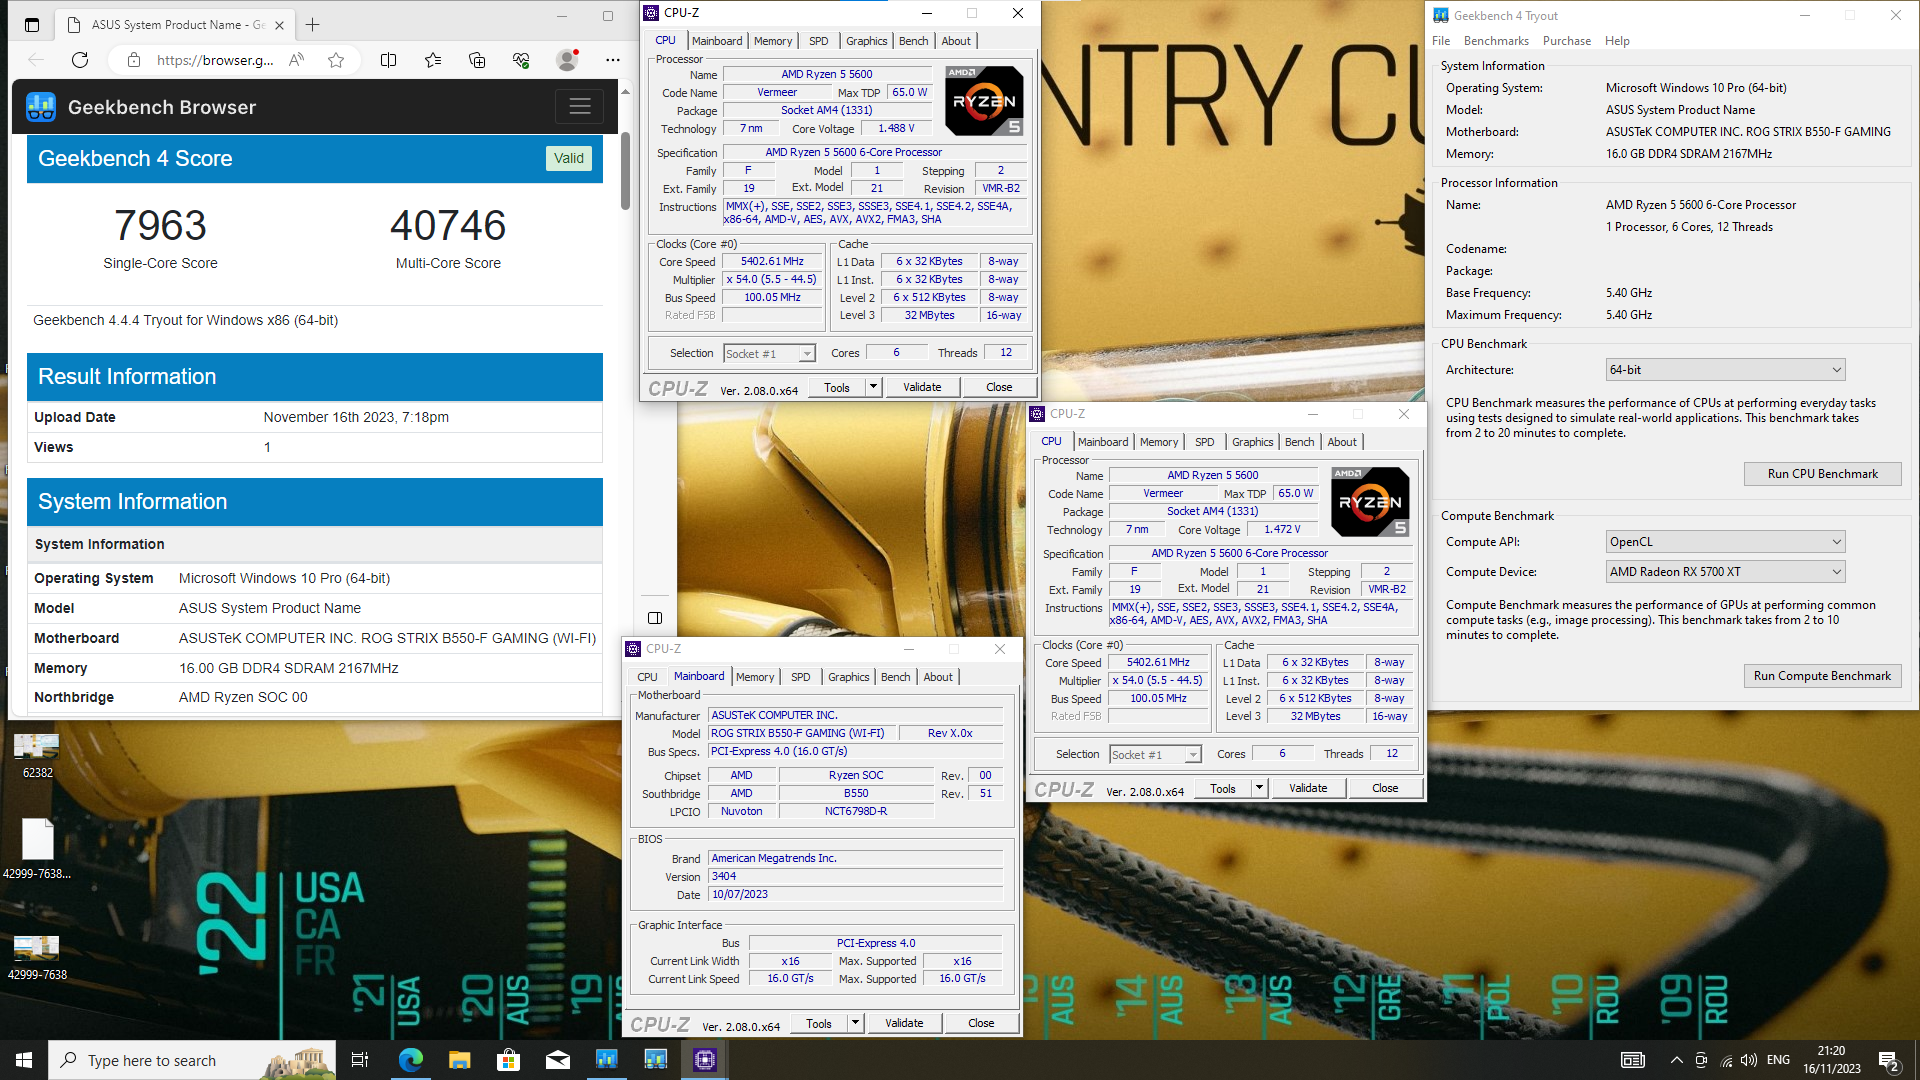The width and height of the screenshot is (1920, 1080).
Task: Open Purchase menu in Geekbench 4
Action: (1567, 41)
